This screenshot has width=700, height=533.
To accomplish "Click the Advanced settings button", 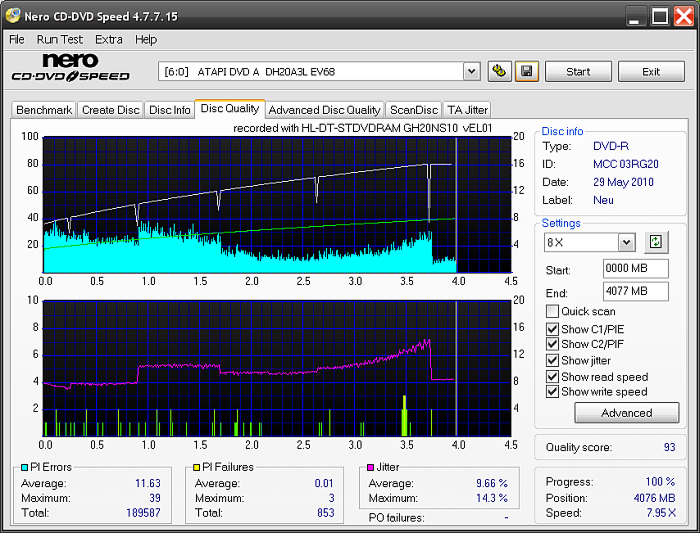I will [x=626, y=413].
